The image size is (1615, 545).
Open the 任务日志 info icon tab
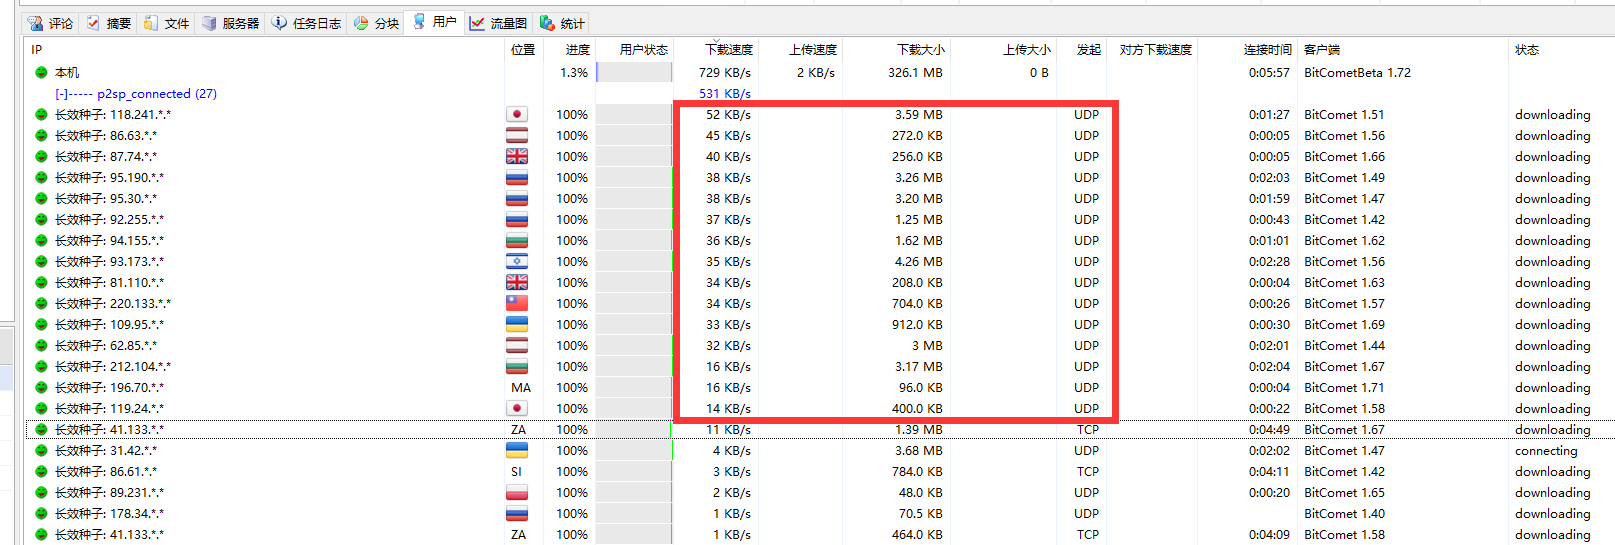point(280,23)
